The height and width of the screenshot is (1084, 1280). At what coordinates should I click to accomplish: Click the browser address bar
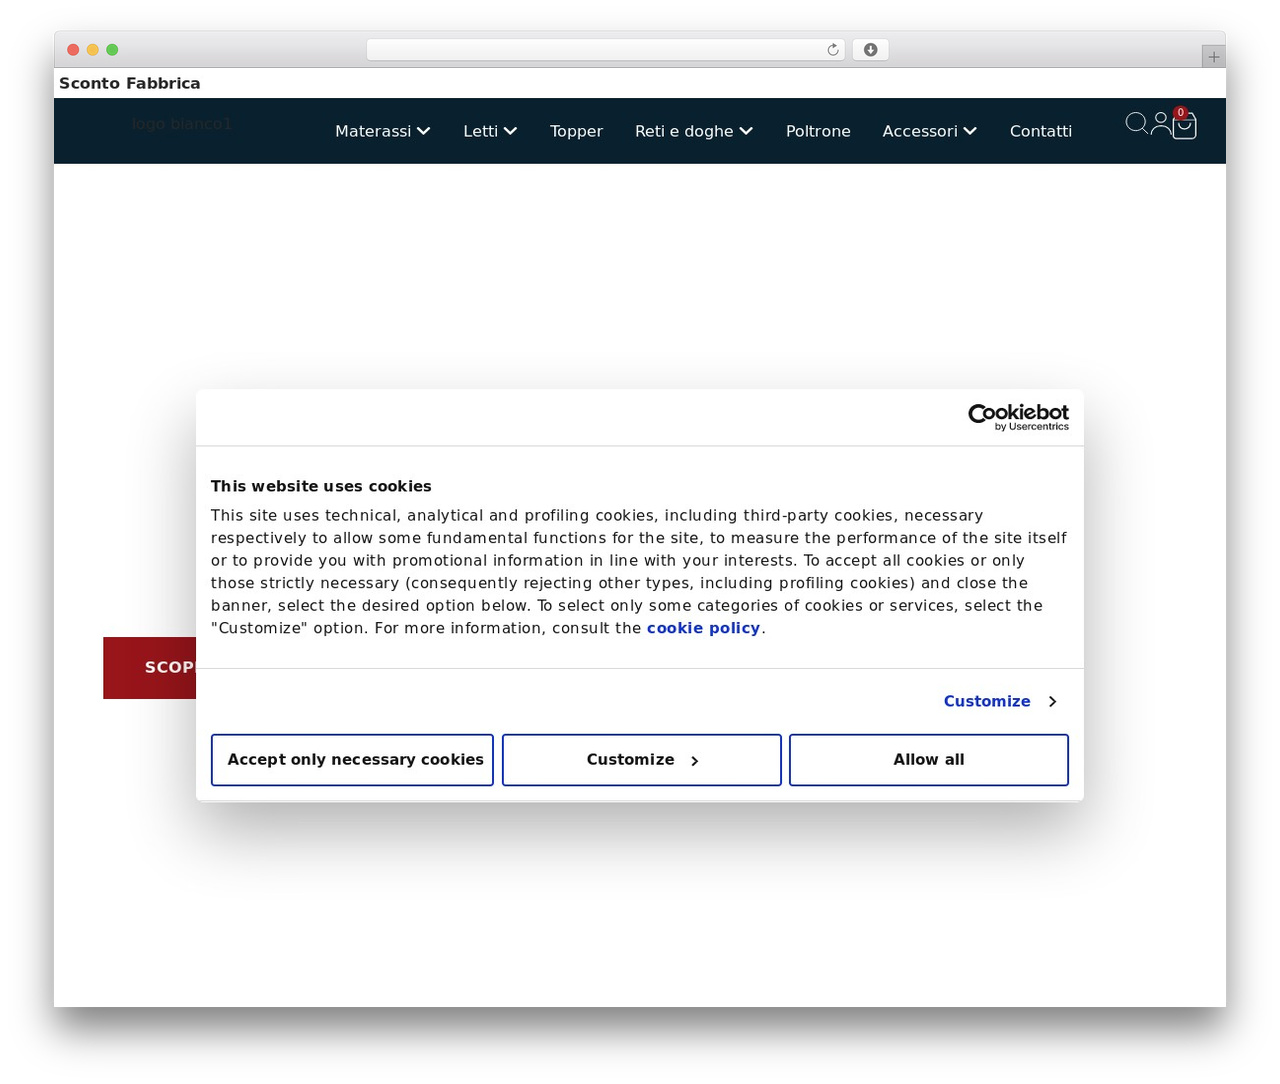(x=605, y=50)
